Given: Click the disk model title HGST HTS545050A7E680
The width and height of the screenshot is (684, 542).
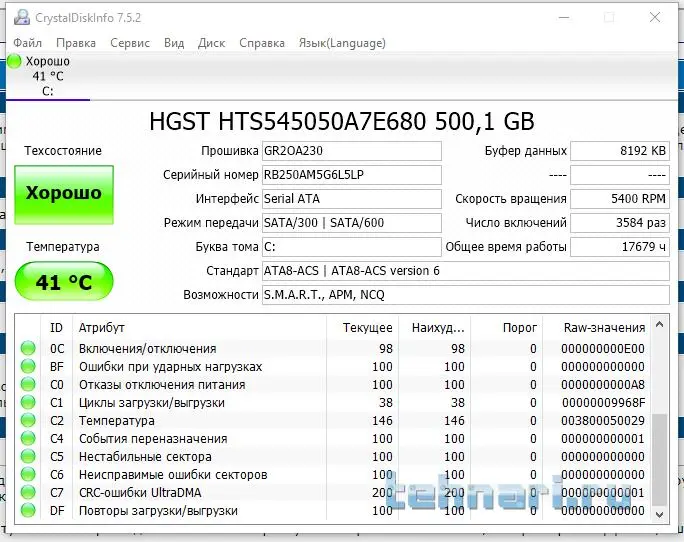Looking at the screenshot, I should point(342,121).
